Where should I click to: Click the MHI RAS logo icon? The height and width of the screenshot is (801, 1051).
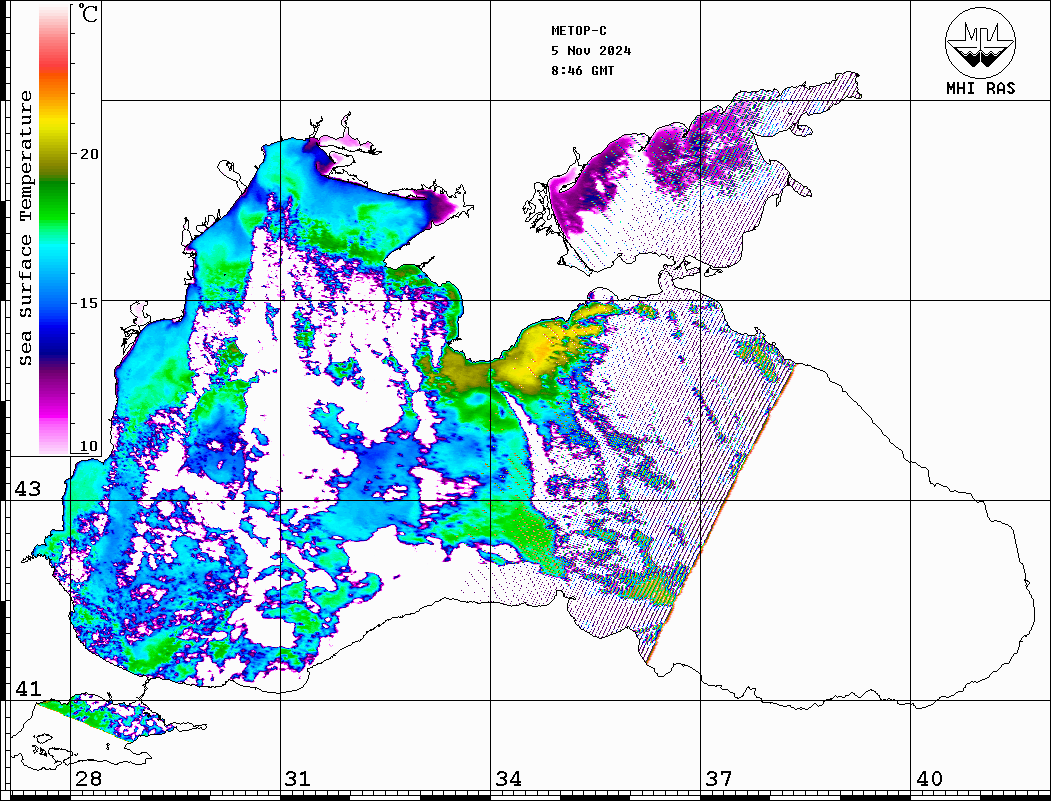coord(980,42)
